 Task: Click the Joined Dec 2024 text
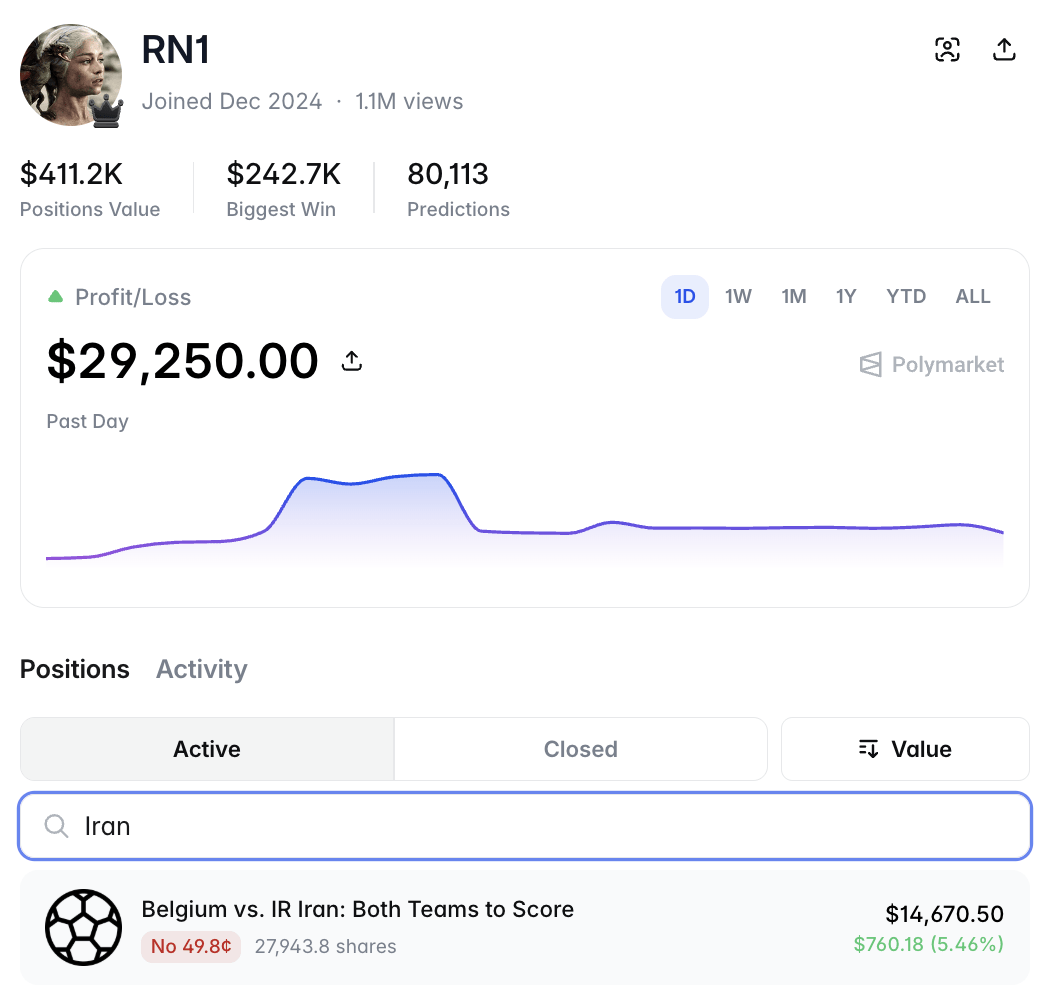[x=232, y=102]
